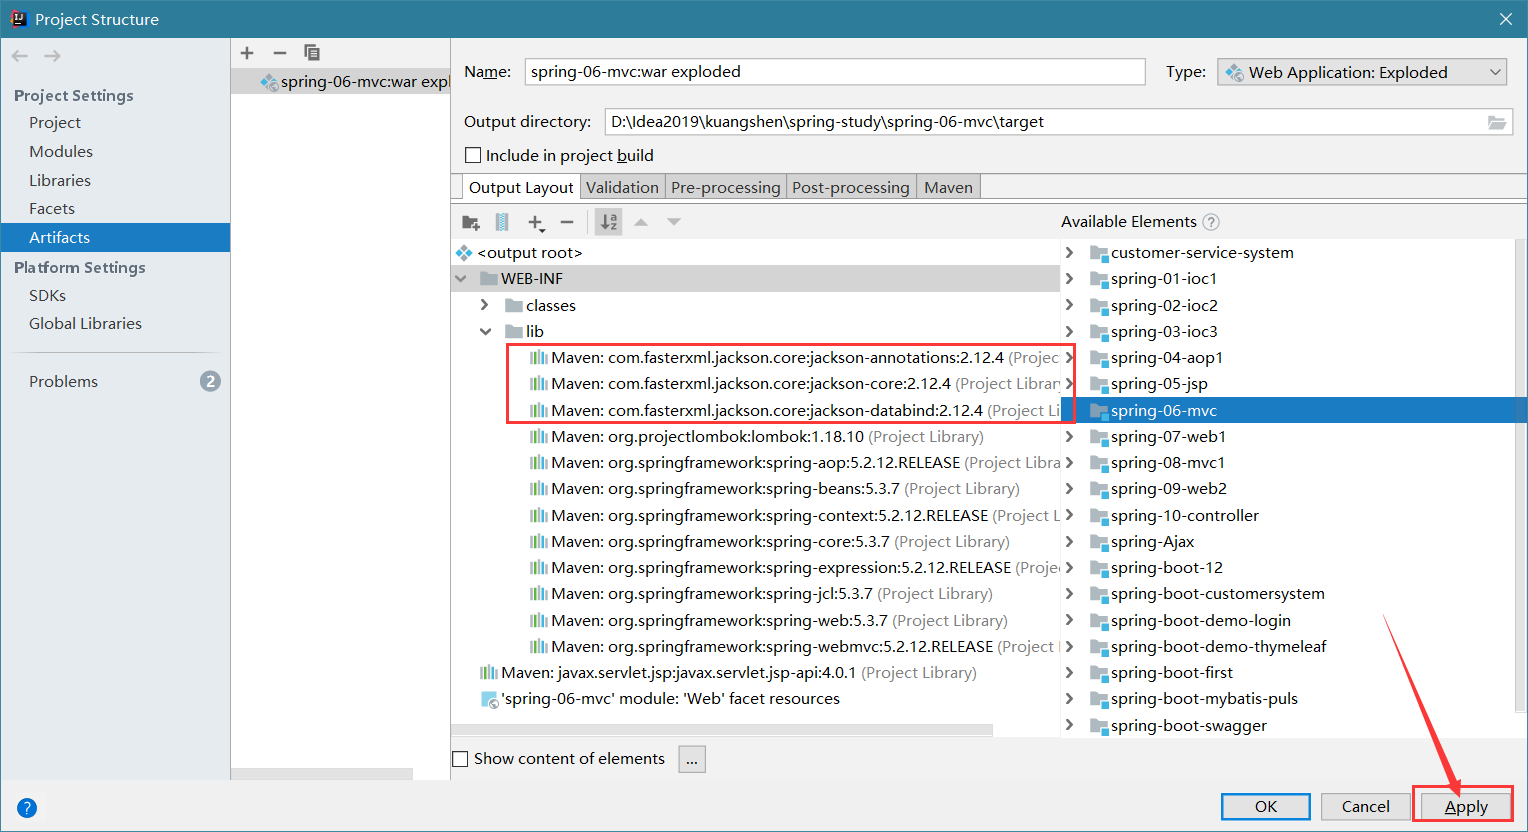The width and height of the screenshot is (1528, 832).
Task: Click the back navigation arrow
Action: 18,55
